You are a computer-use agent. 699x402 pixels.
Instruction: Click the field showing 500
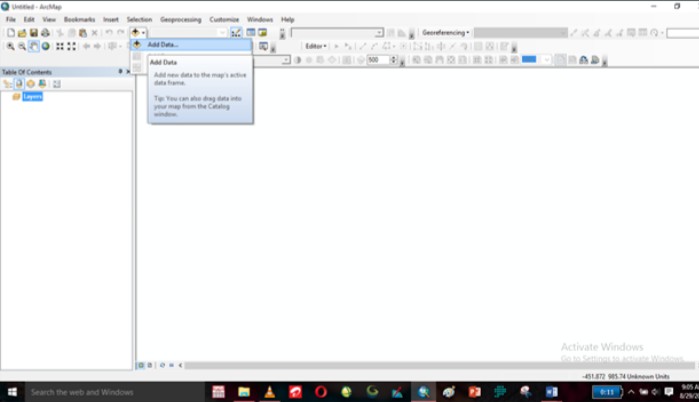click(x=378, y=60)
